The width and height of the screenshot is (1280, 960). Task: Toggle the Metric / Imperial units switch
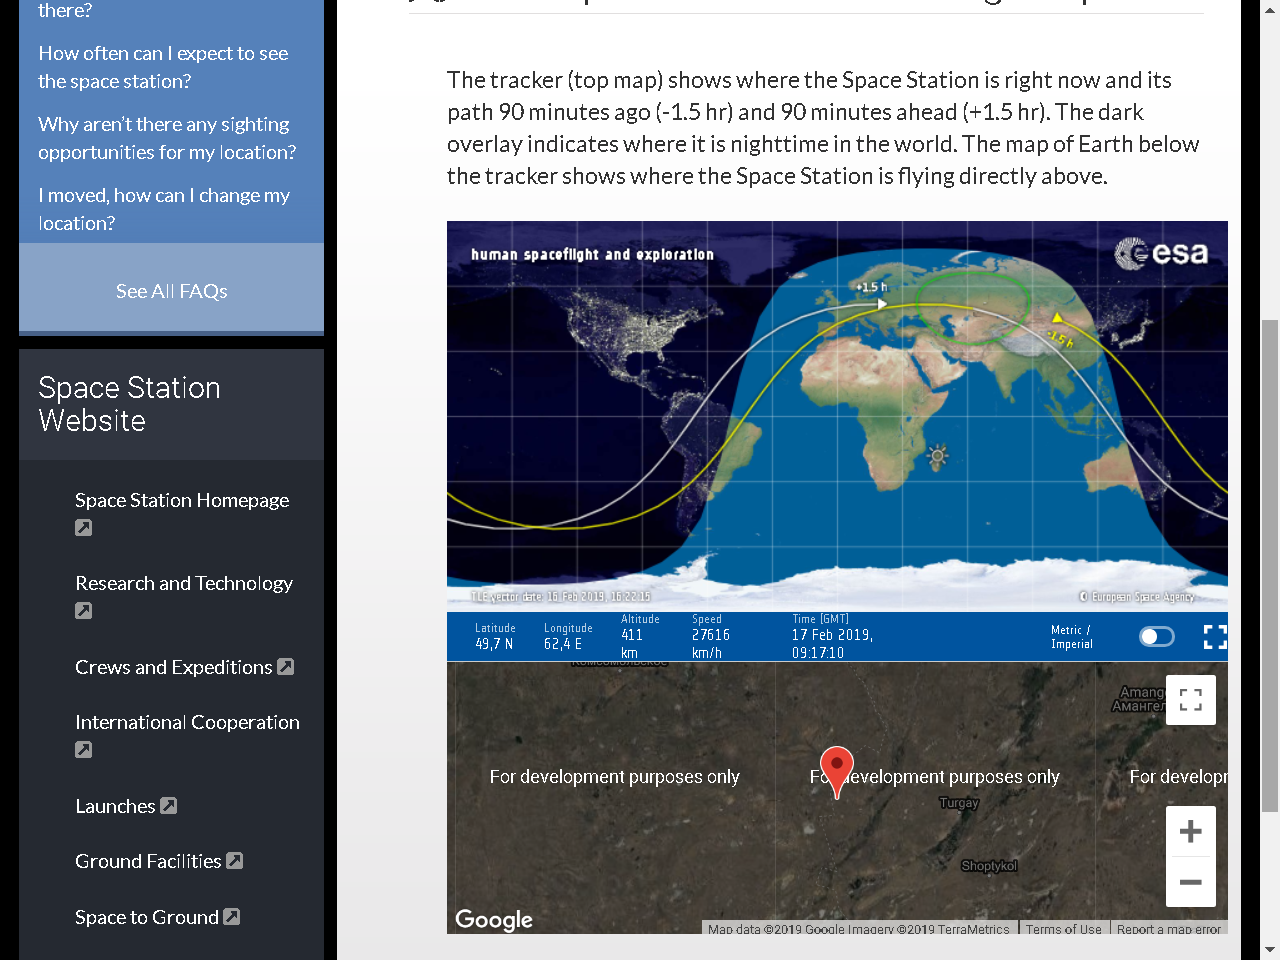point(1157,637)
